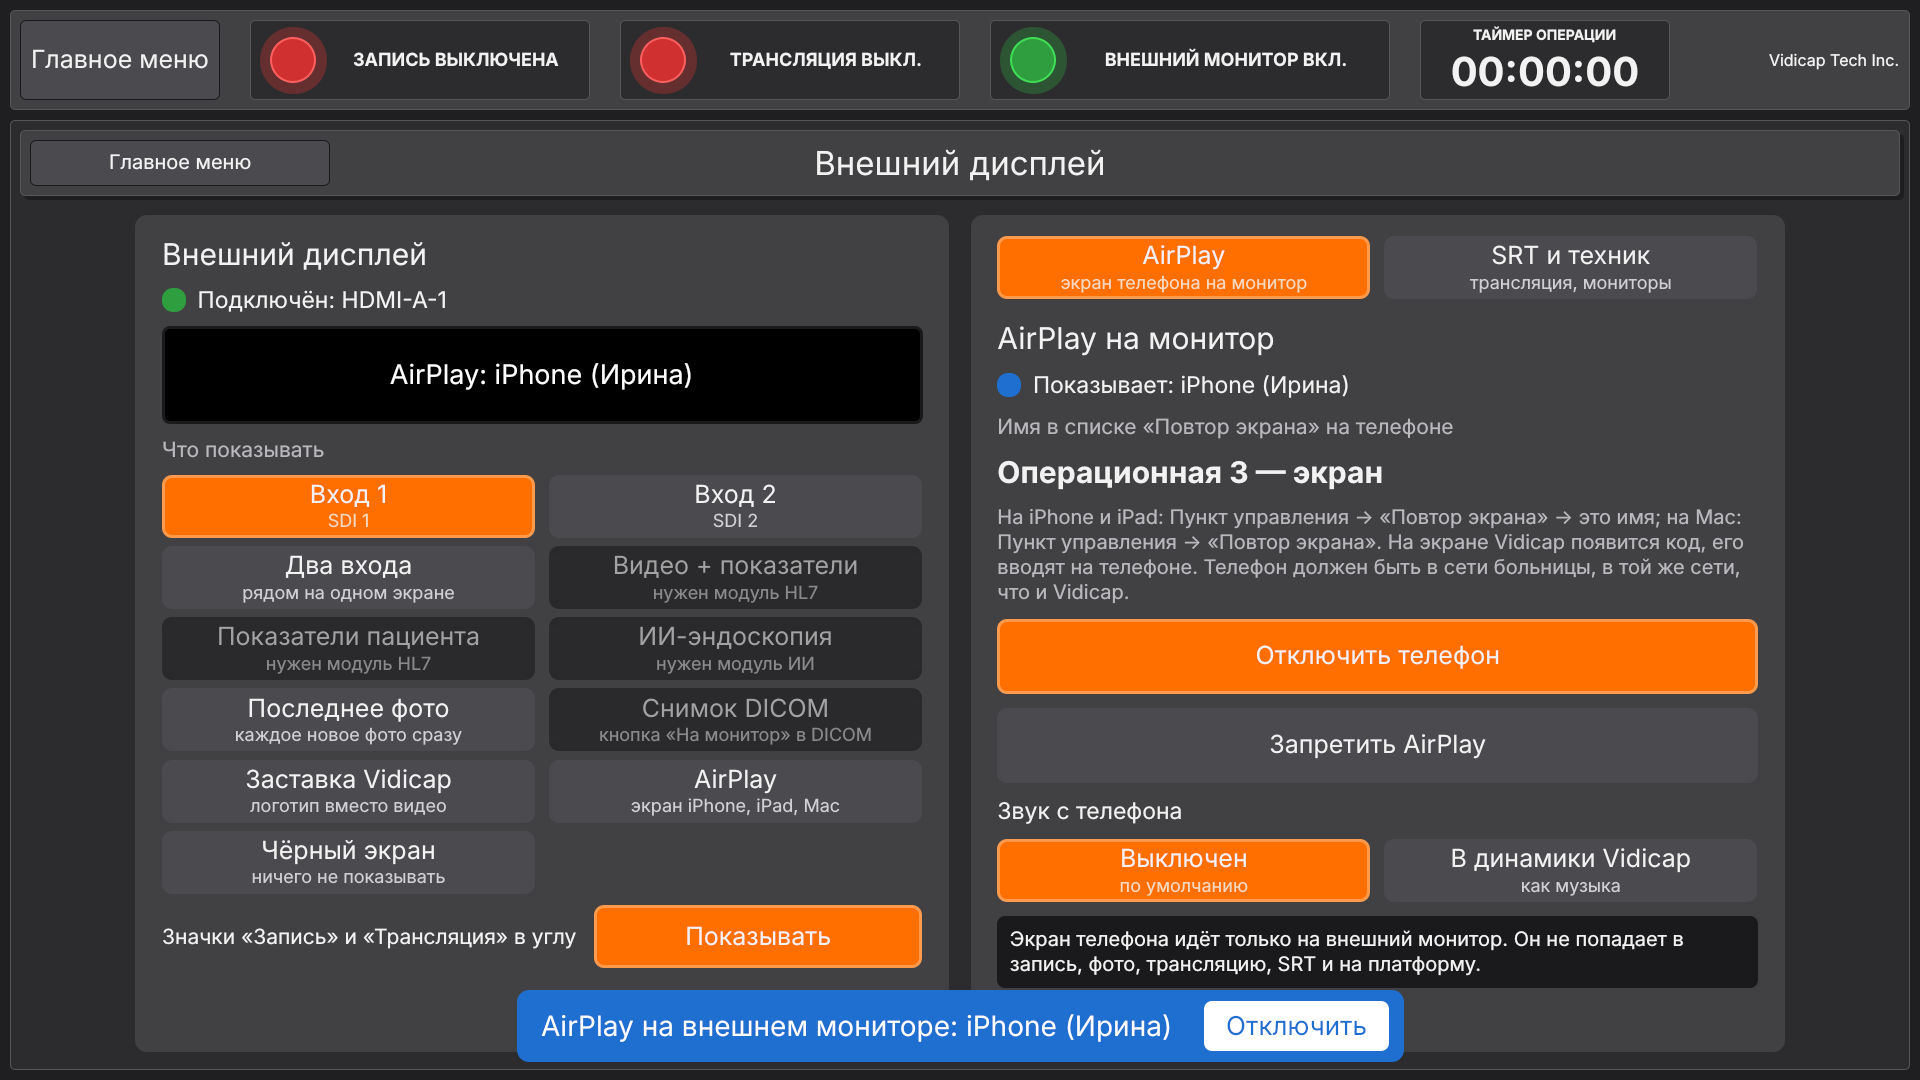Screen dimensions: 1920x1080
Task: Toggle Показывать icons in corner
Action: (758, 936)
